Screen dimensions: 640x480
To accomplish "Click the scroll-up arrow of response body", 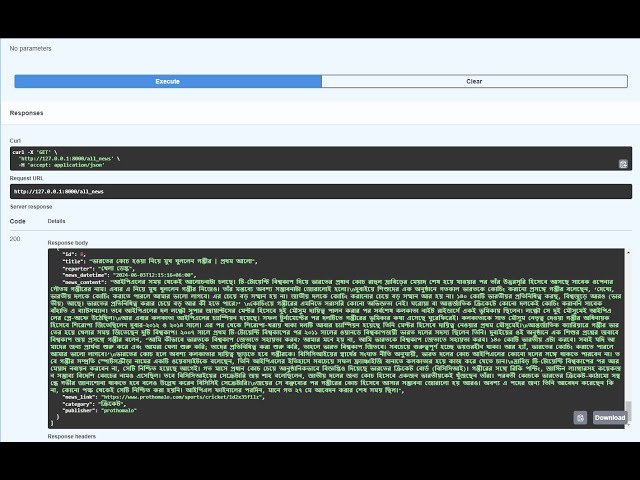I will (629, 253).
